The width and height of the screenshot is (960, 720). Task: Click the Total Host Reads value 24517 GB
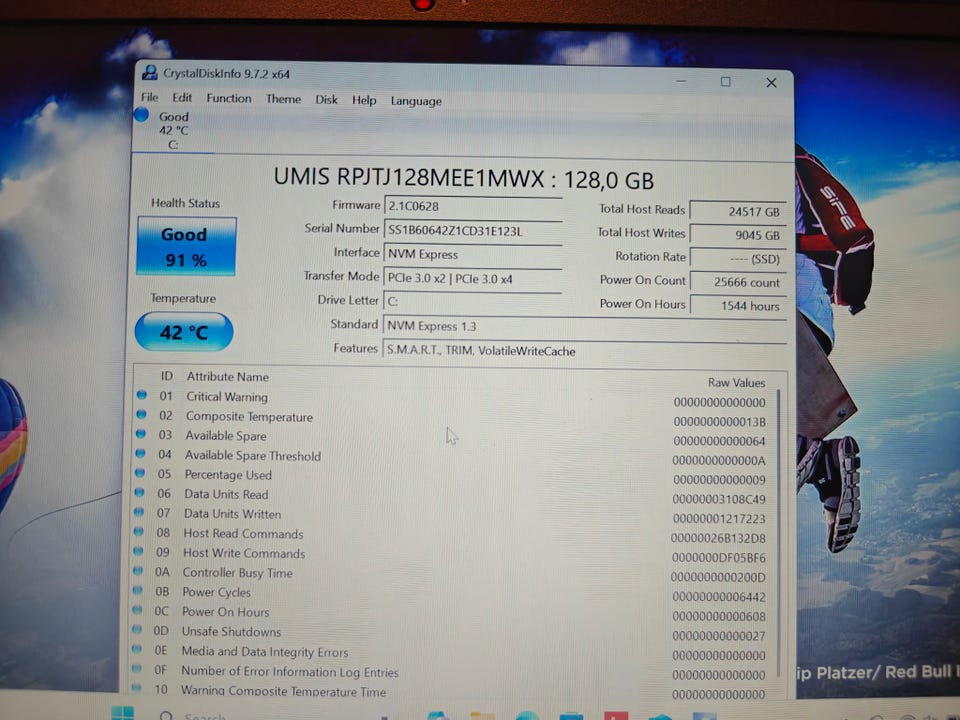click(x=738, y=211)
